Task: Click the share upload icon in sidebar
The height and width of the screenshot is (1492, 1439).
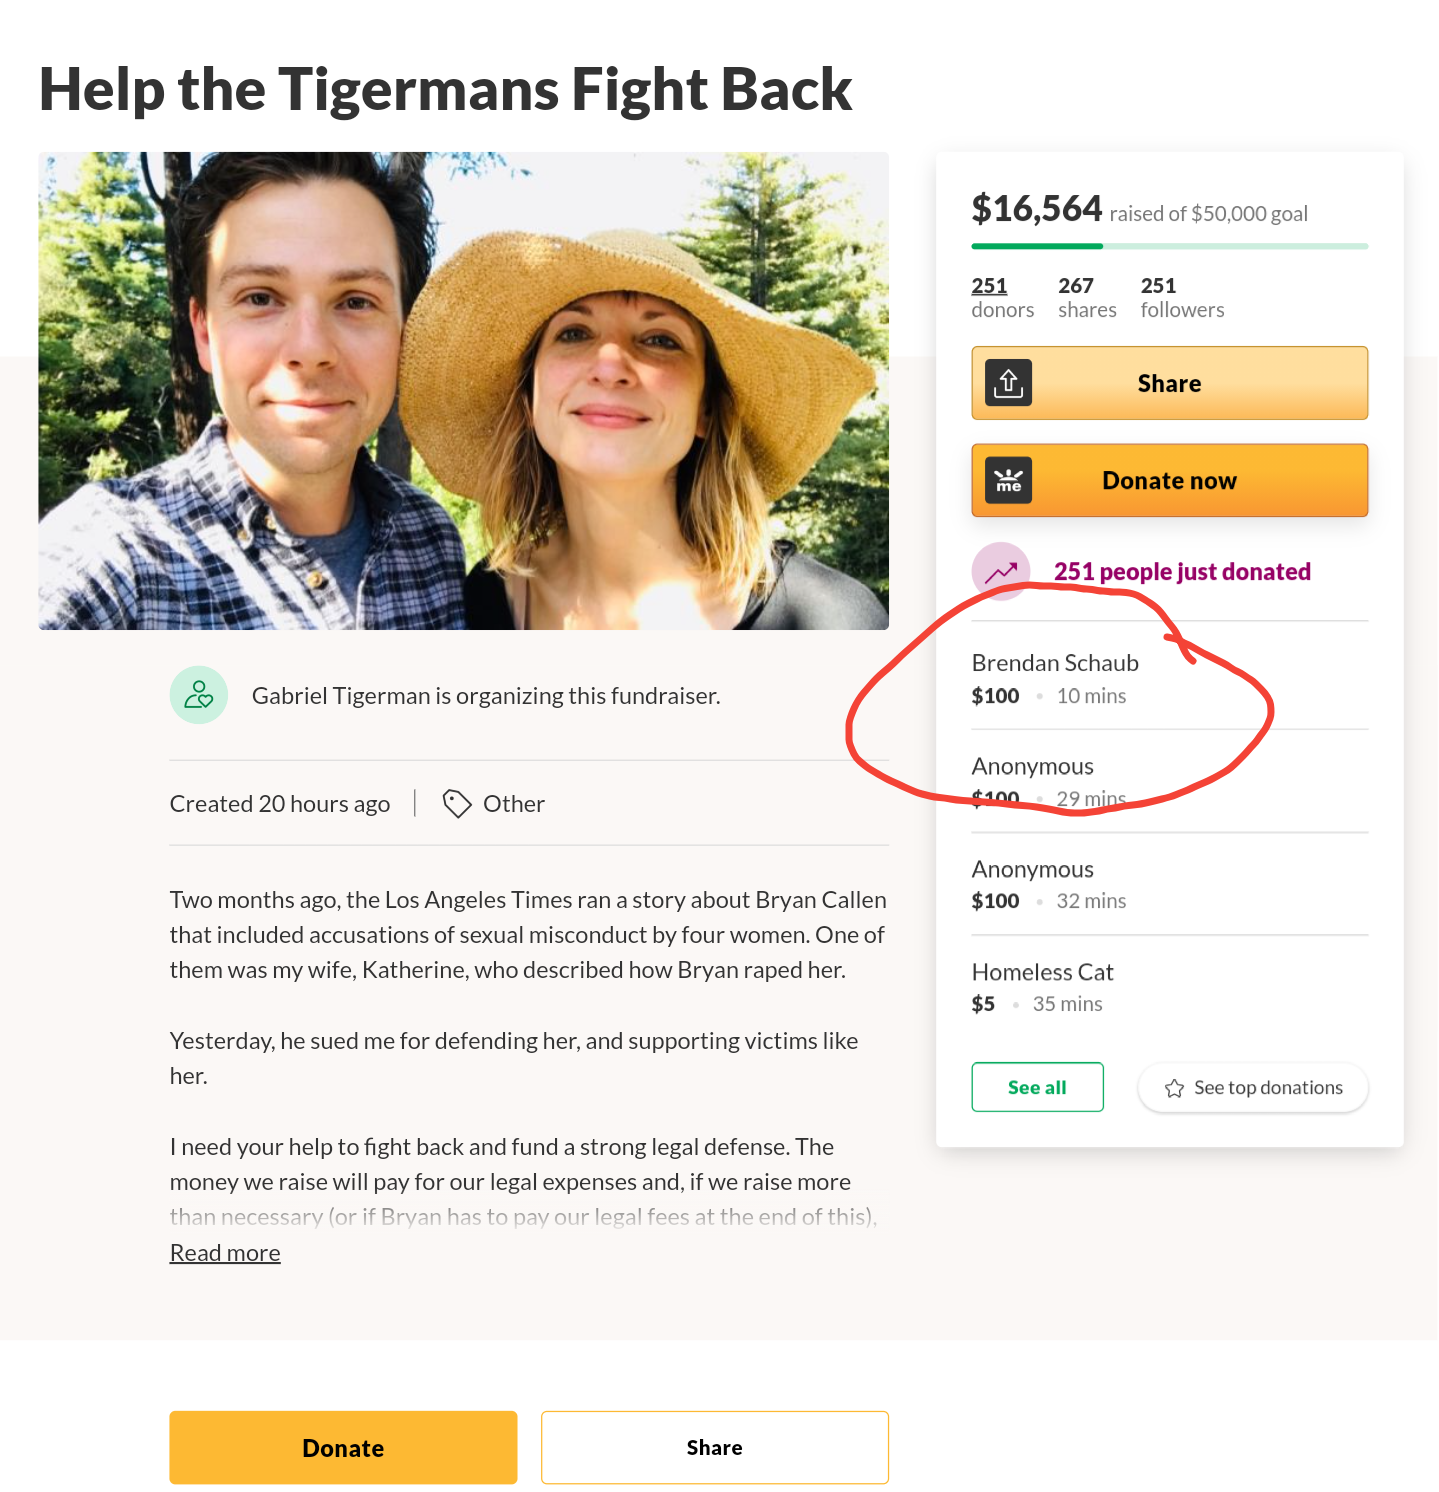Action: (x=1008, y=383)
